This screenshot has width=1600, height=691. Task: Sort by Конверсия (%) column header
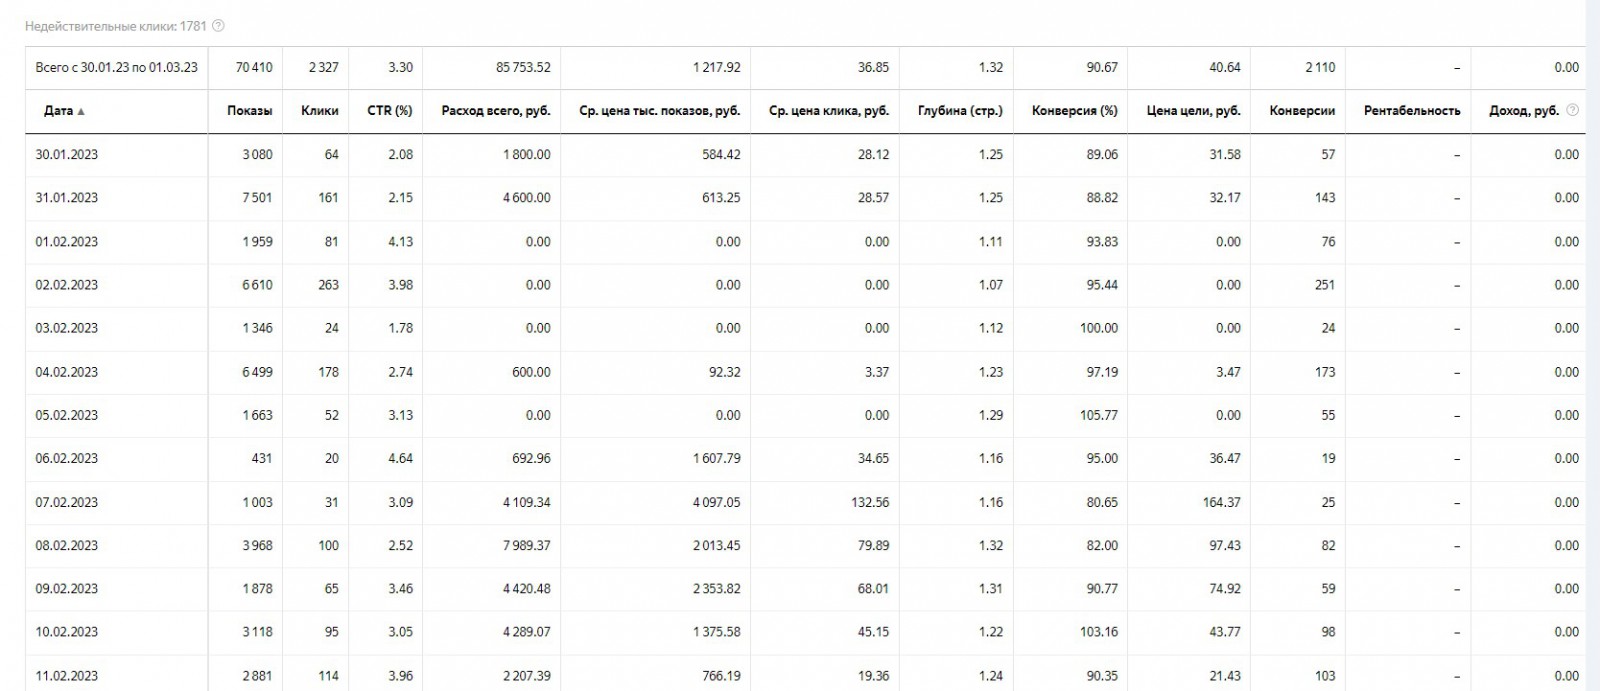tap(1074, 111)
